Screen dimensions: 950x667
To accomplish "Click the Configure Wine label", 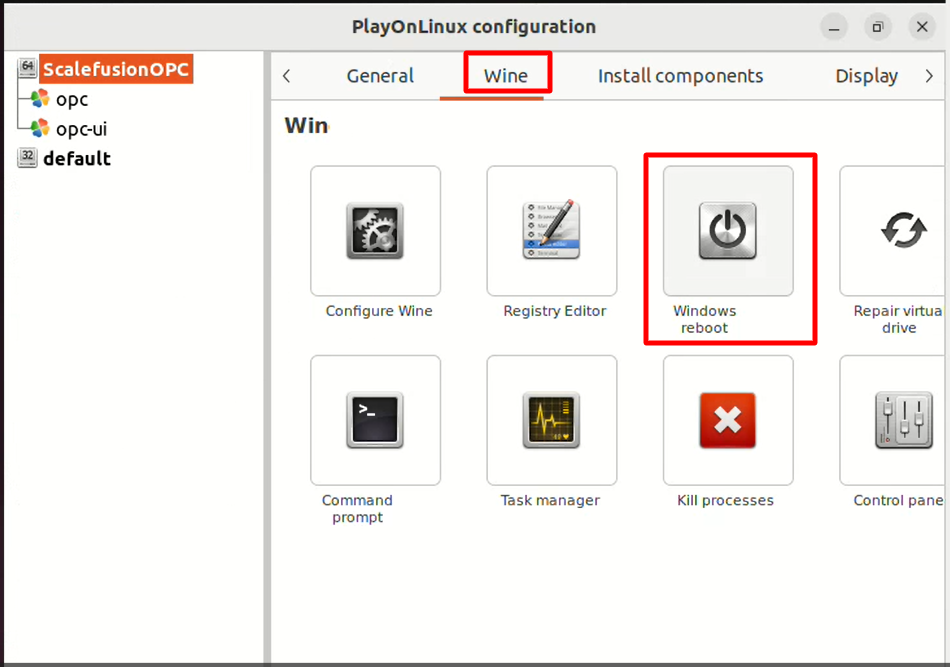I will [x=379, y=311].
